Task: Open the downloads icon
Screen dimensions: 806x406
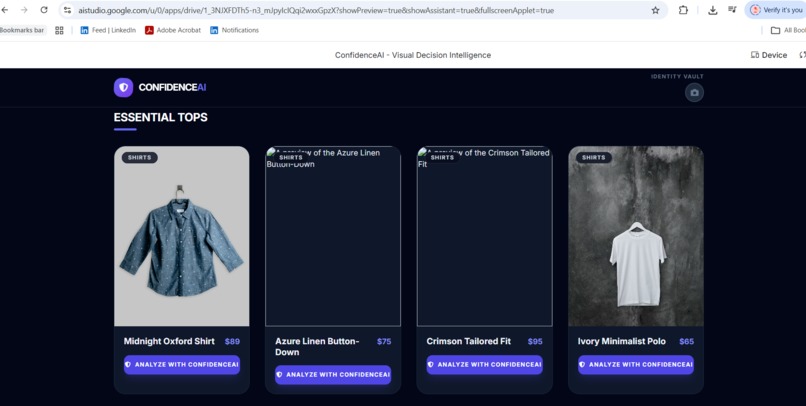Action: (712, 10)
